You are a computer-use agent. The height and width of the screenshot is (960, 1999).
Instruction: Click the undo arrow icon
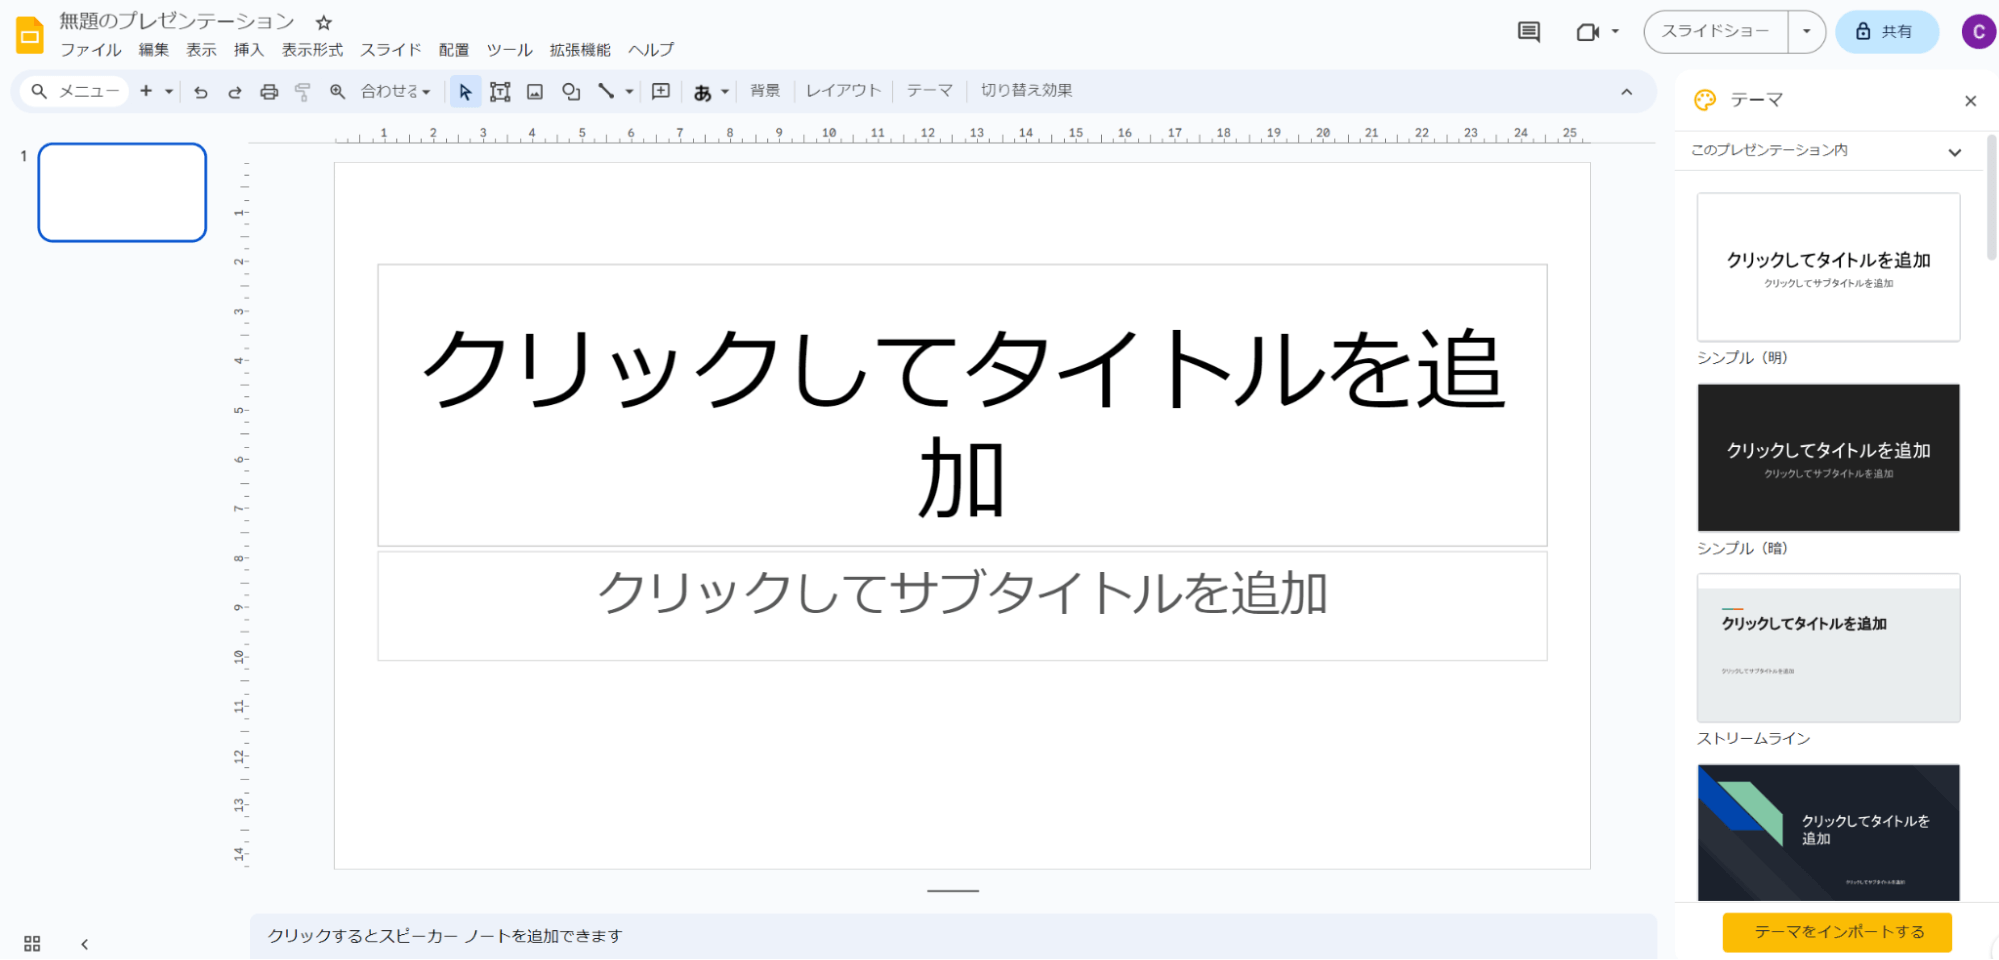coord(201,92)
